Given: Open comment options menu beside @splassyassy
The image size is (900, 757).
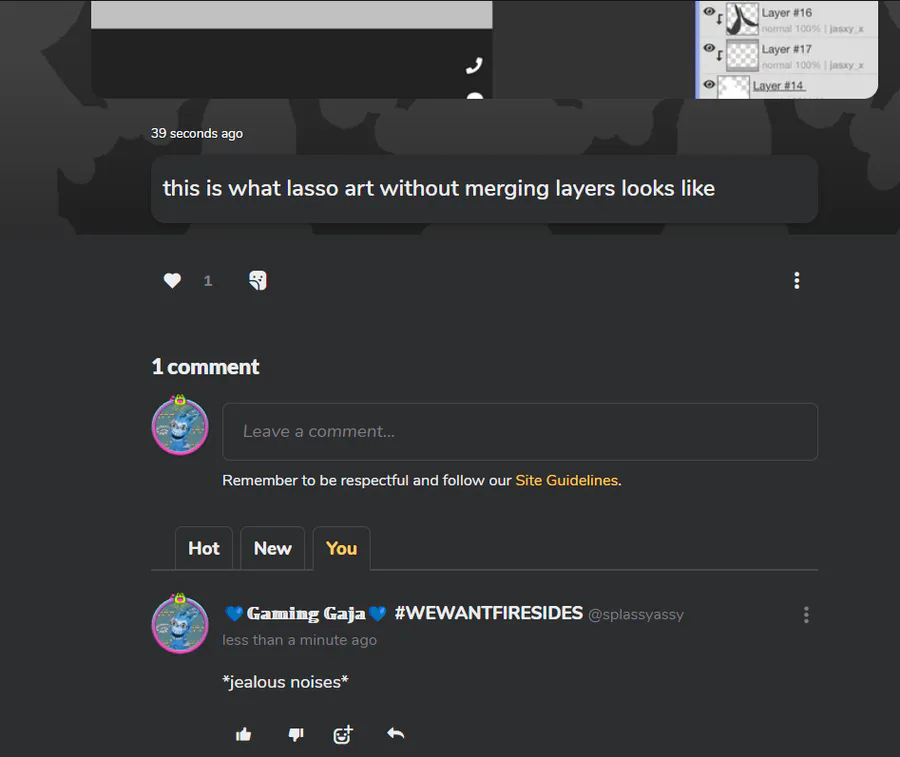Looking at the screenshot, I should [806, 615].
